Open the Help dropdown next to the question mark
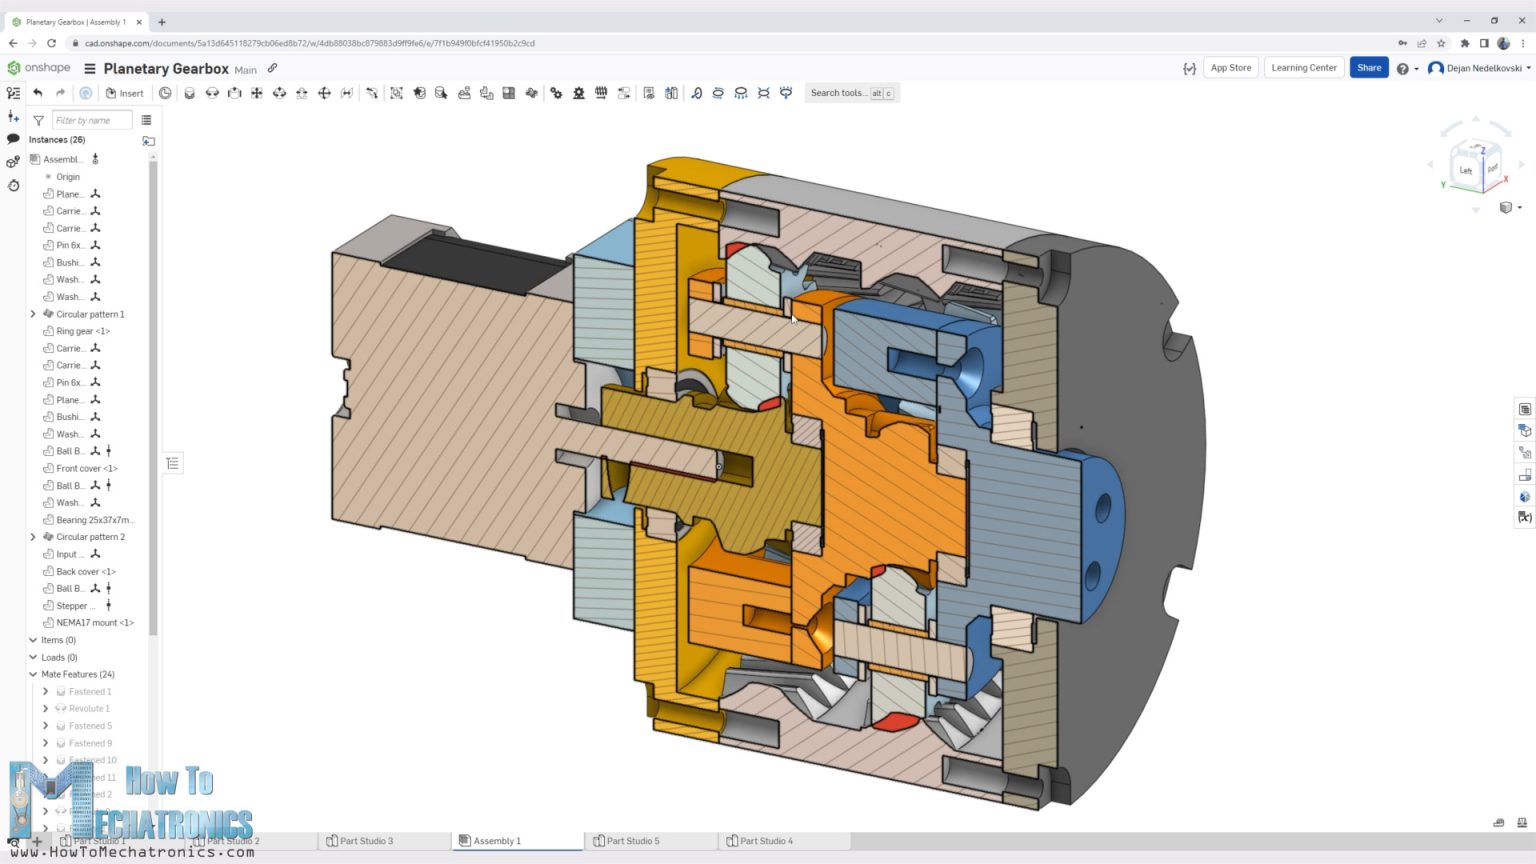Image resolution: width=1536 pixels, height=864 pixels. pos(1414,68)
